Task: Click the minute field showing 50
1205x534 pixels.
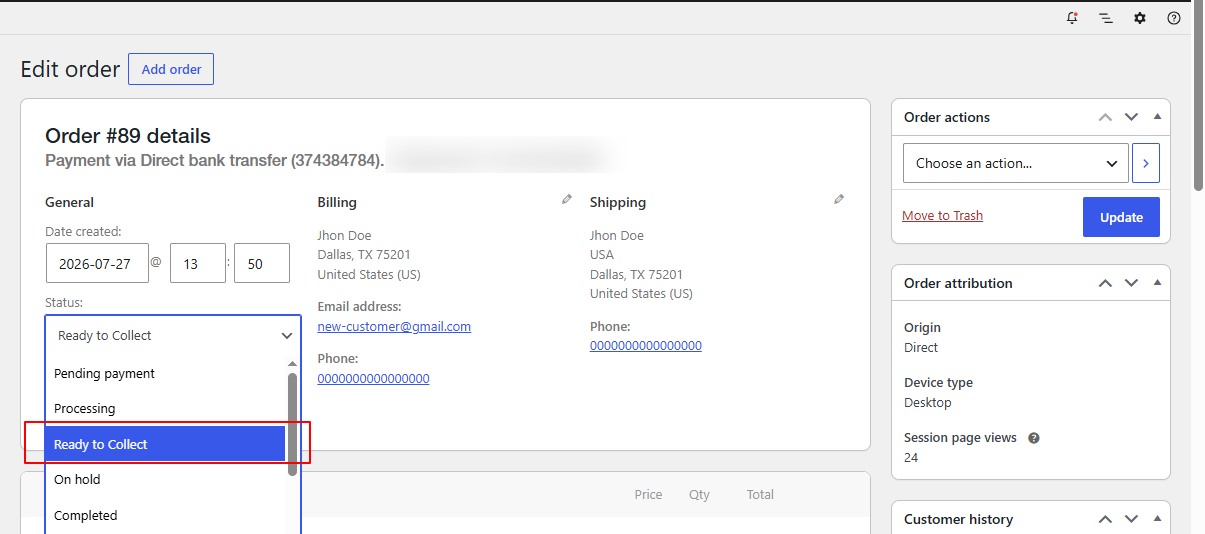Action: pos(262,263)
